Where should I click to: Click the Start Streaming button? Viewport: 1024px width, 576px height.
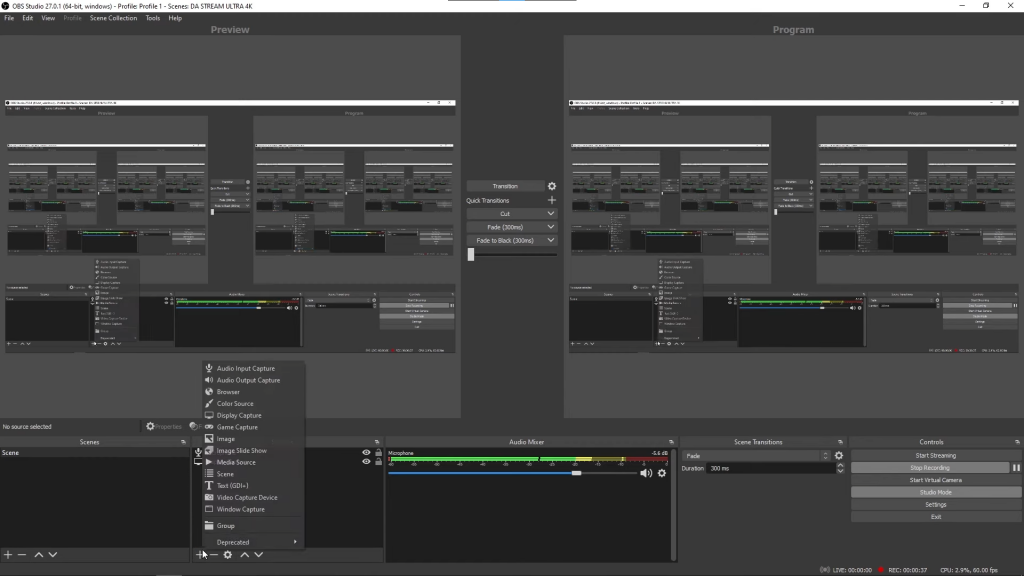point(935,456)
